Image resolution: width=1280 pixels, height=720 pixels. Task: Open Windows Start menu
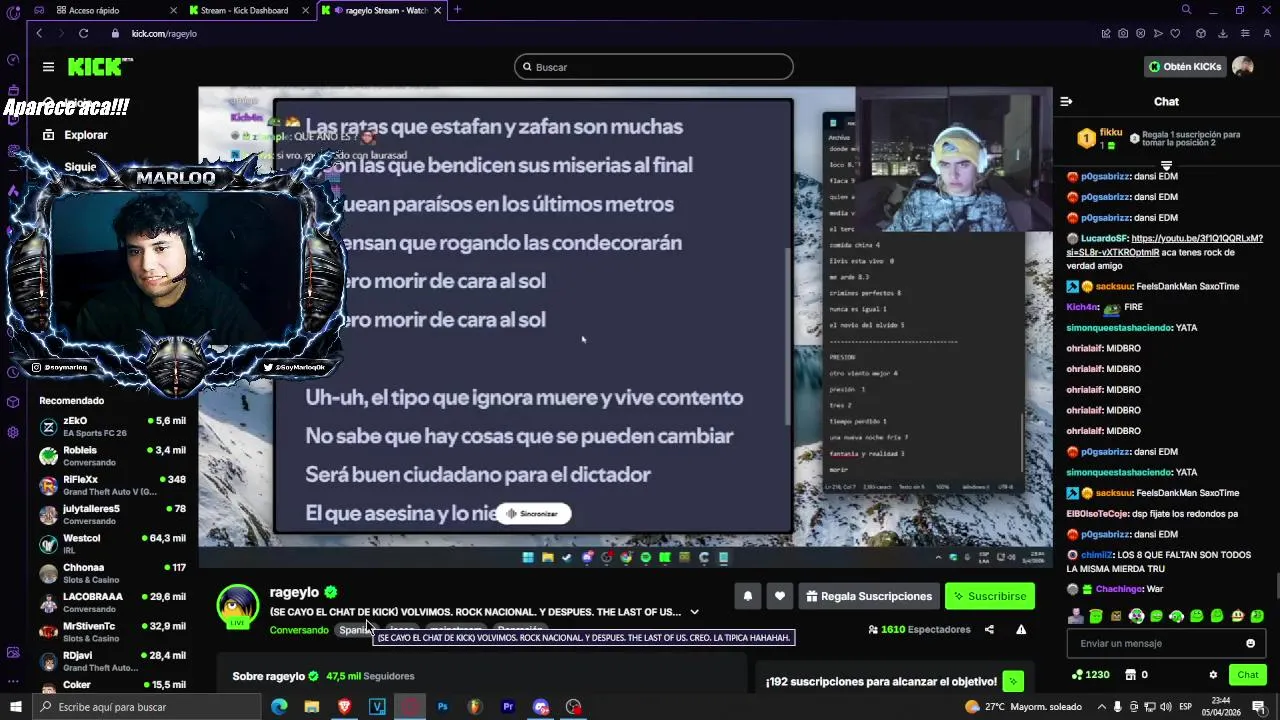pos(15,707)
